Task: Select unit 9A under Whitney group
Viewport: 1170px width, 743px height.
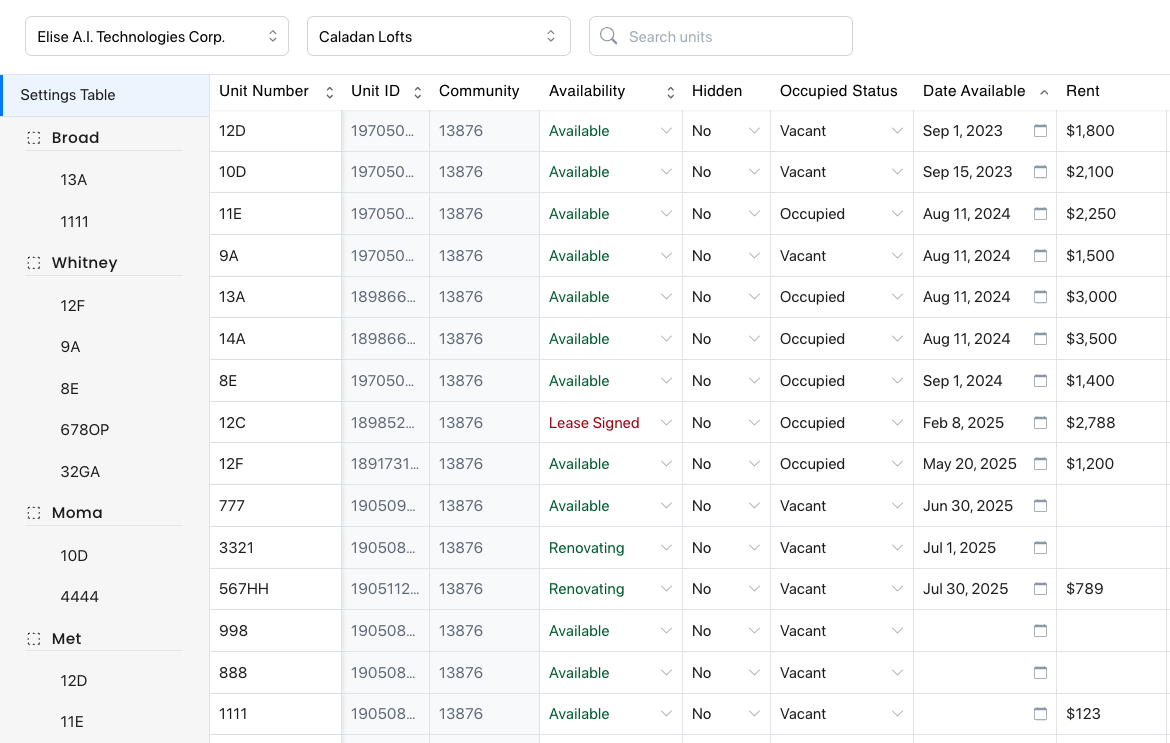Action: click(70, 347)
